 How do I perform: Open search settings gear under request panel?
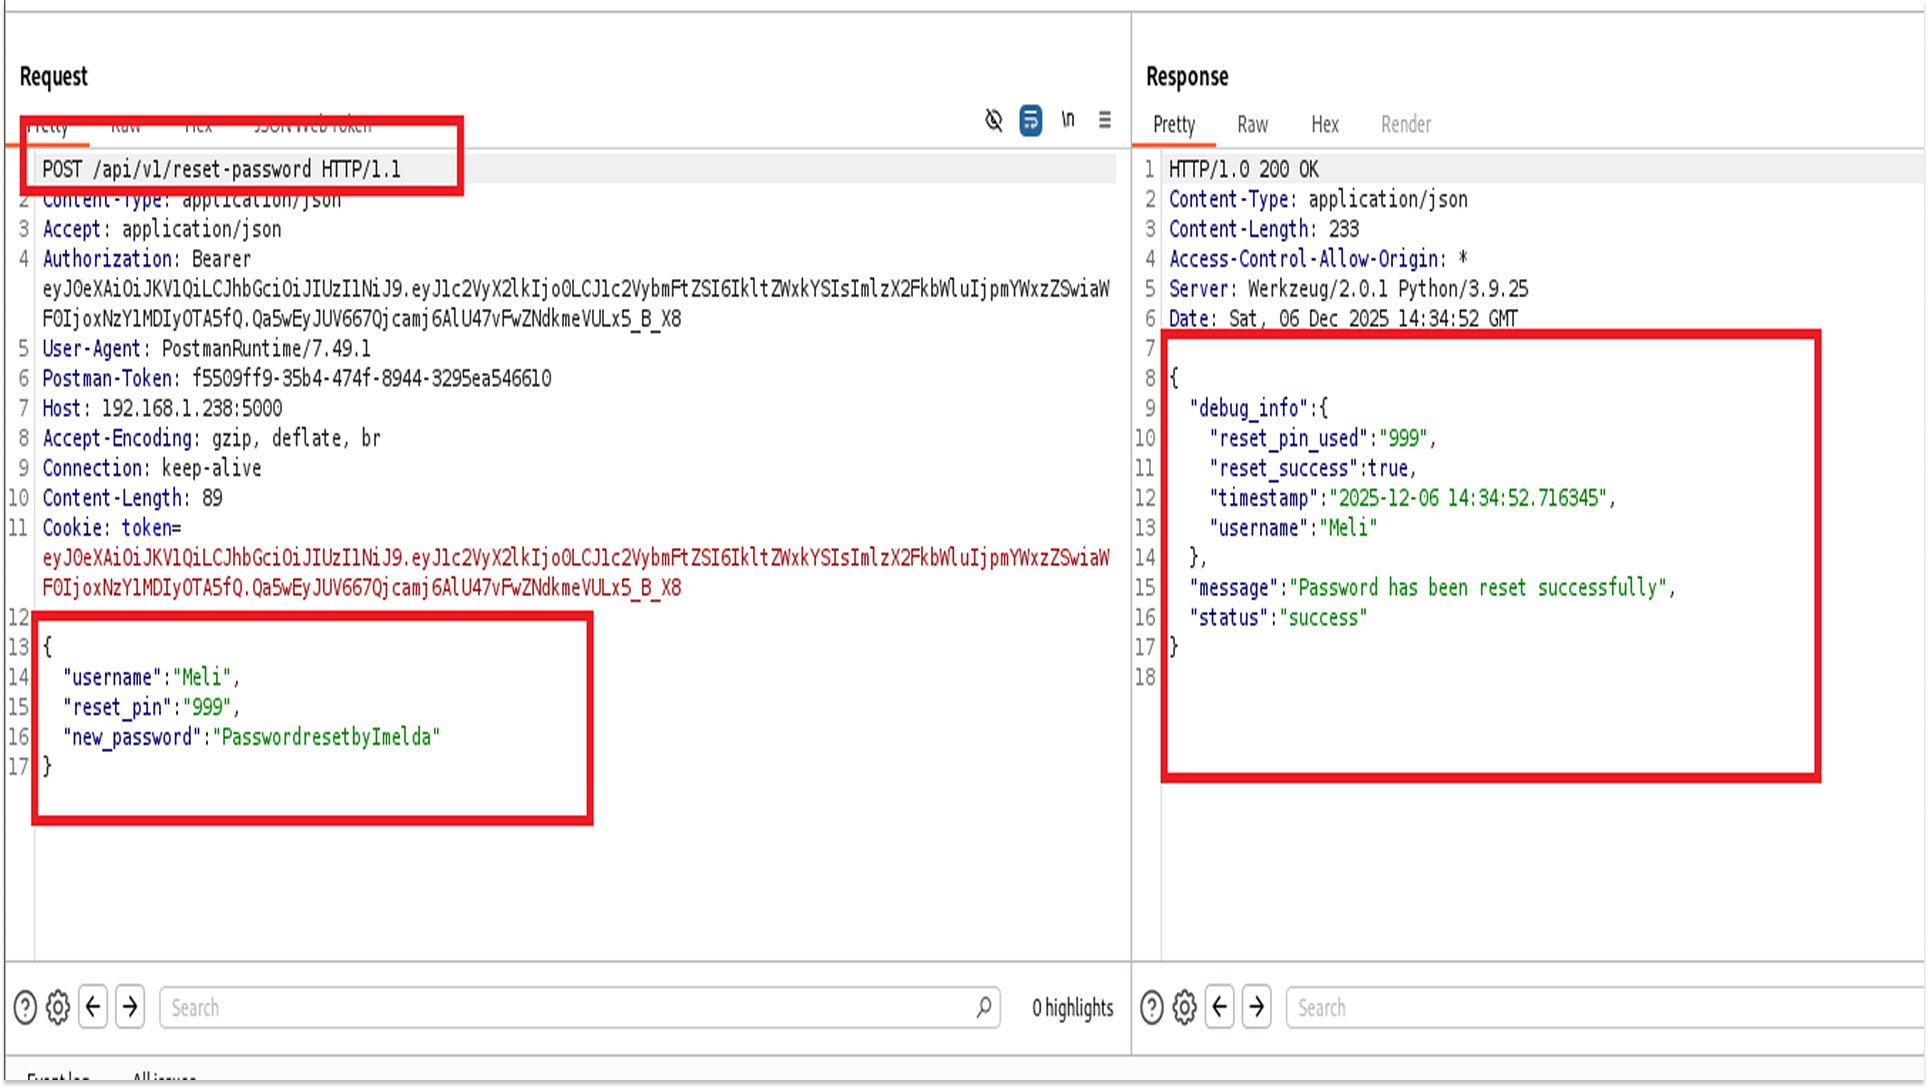click(x=58, y=1007)
